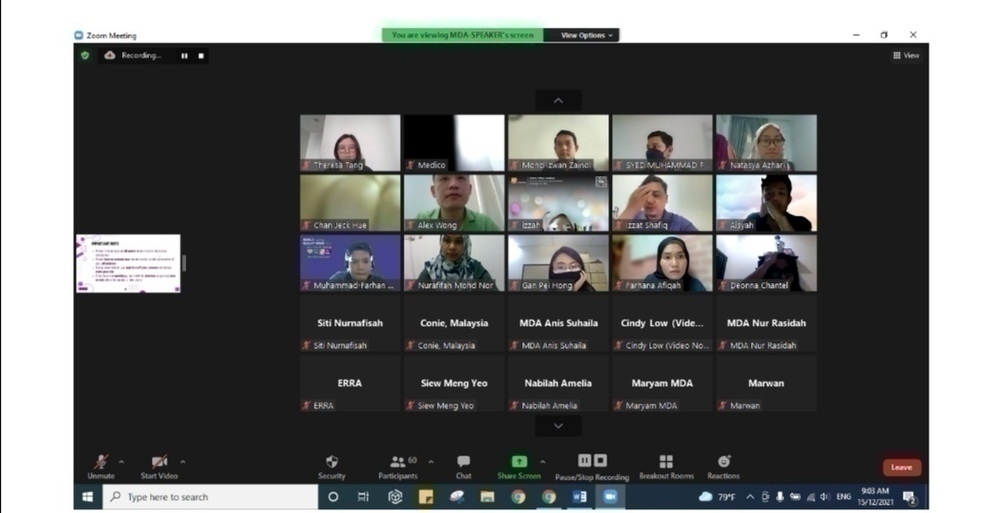Unmute the microphone
1000x513 pixels.
(x=101, y=462)
